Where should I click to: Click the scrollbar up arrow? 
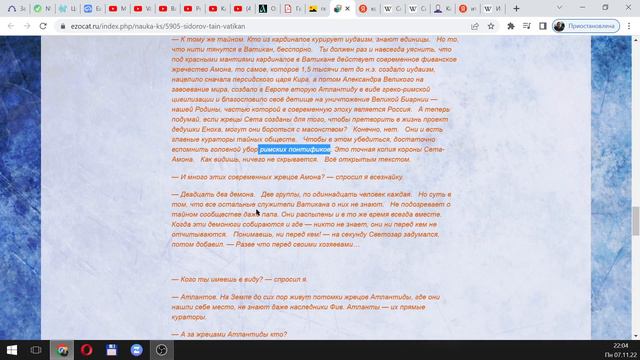pos(636,40)
